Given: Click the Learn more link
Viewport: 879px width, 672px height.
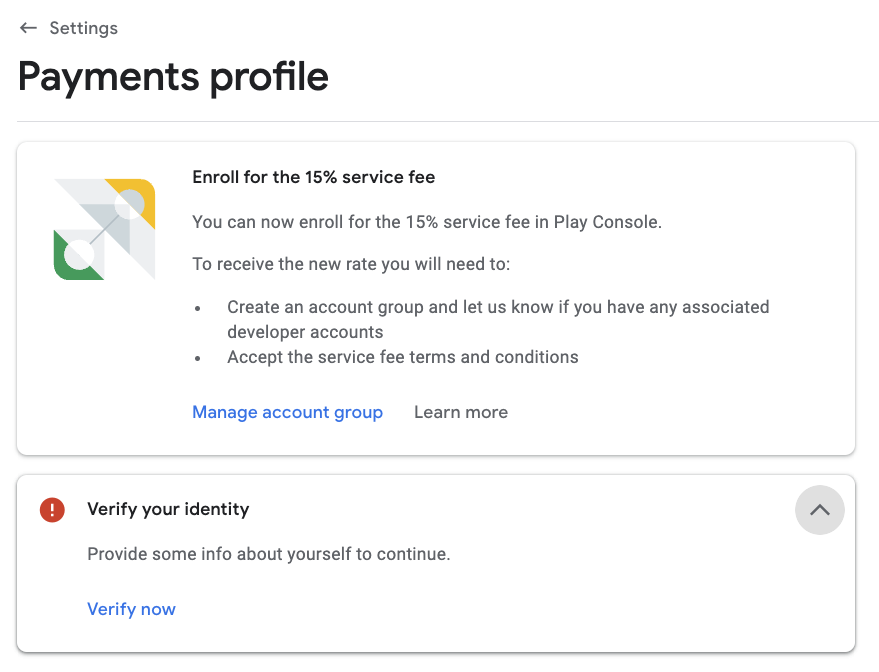Looking at the screenshot, I should pyautogui.click(x=461, y=412).
